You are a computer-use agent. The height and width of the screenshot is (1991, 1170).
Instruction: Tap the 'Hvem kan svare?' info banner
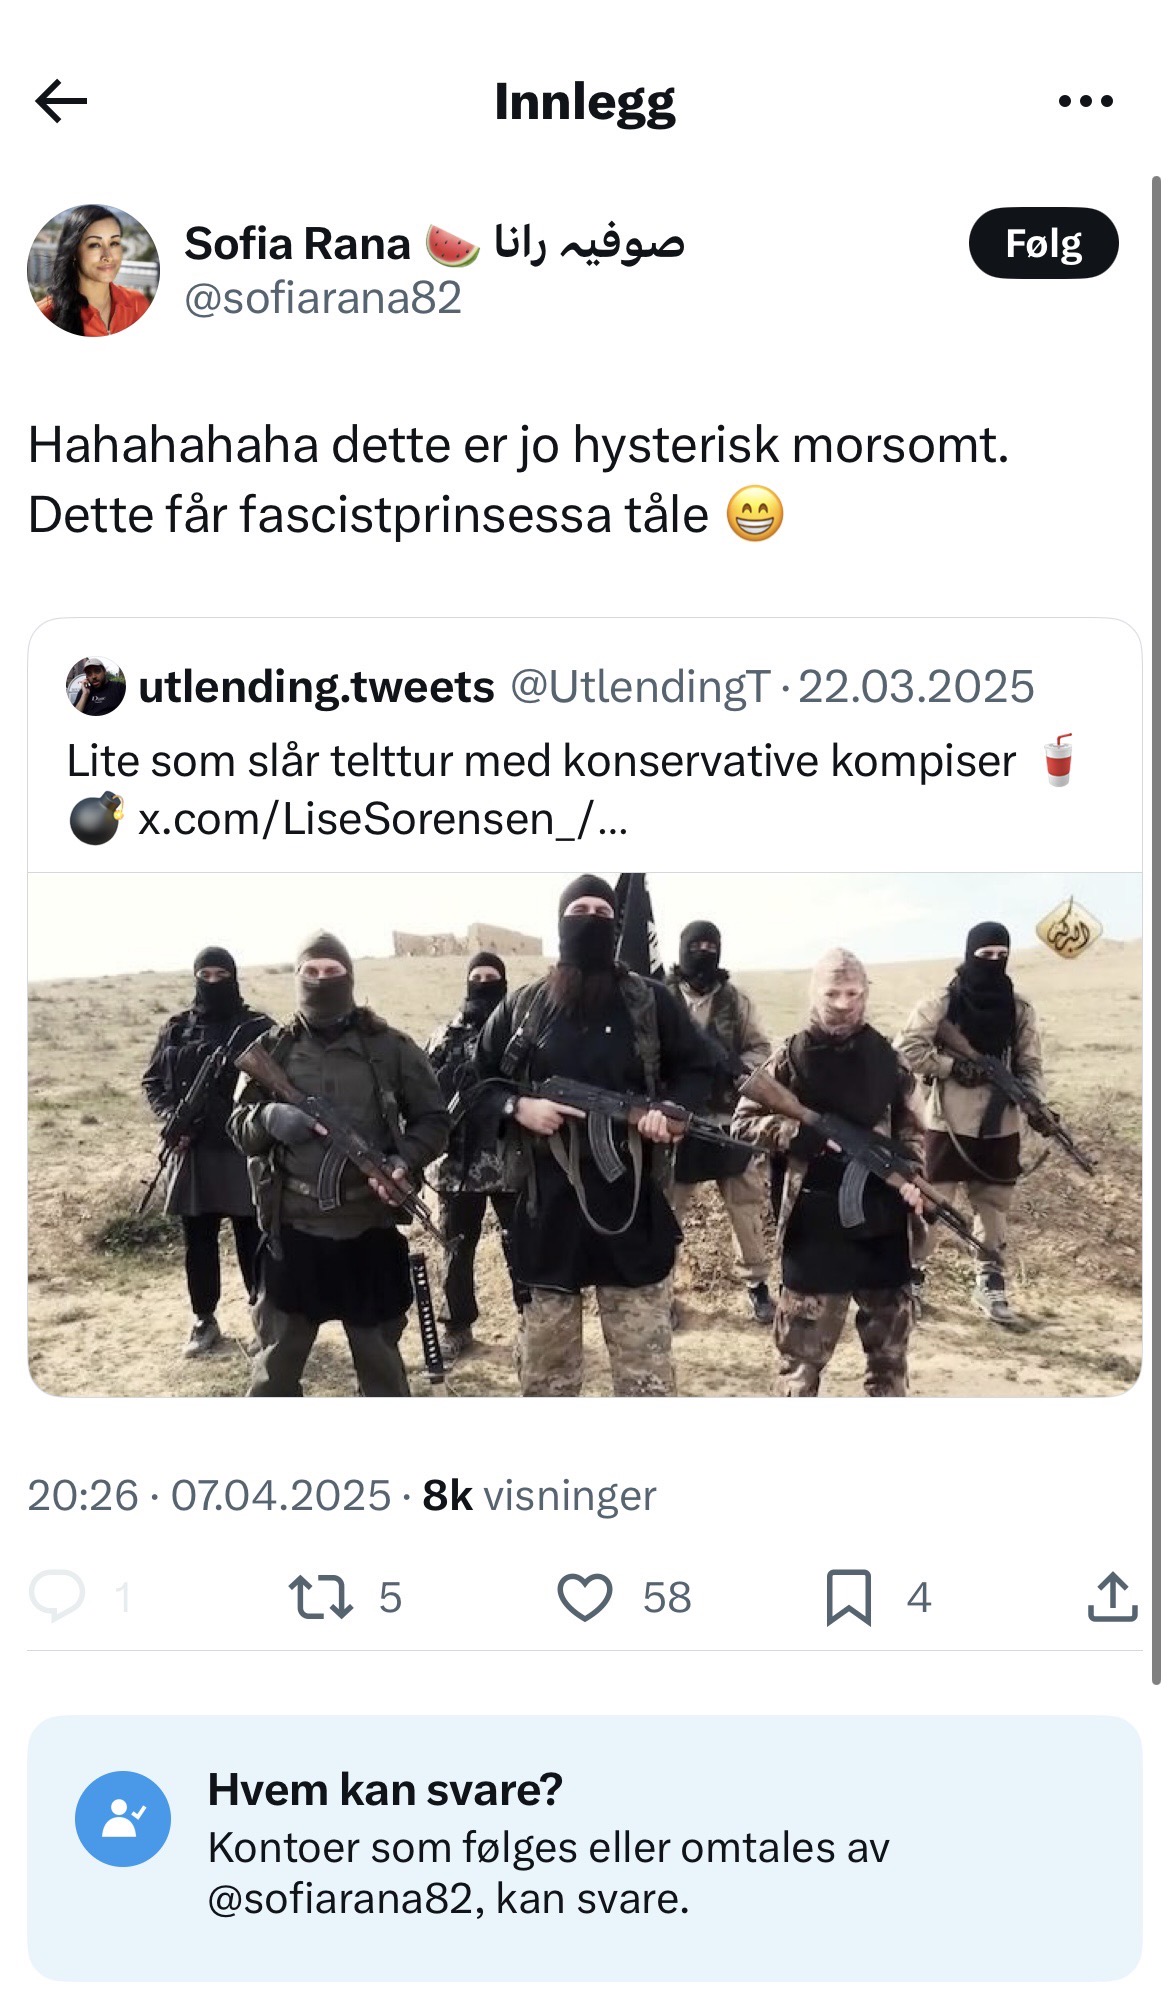[584, 1846]
